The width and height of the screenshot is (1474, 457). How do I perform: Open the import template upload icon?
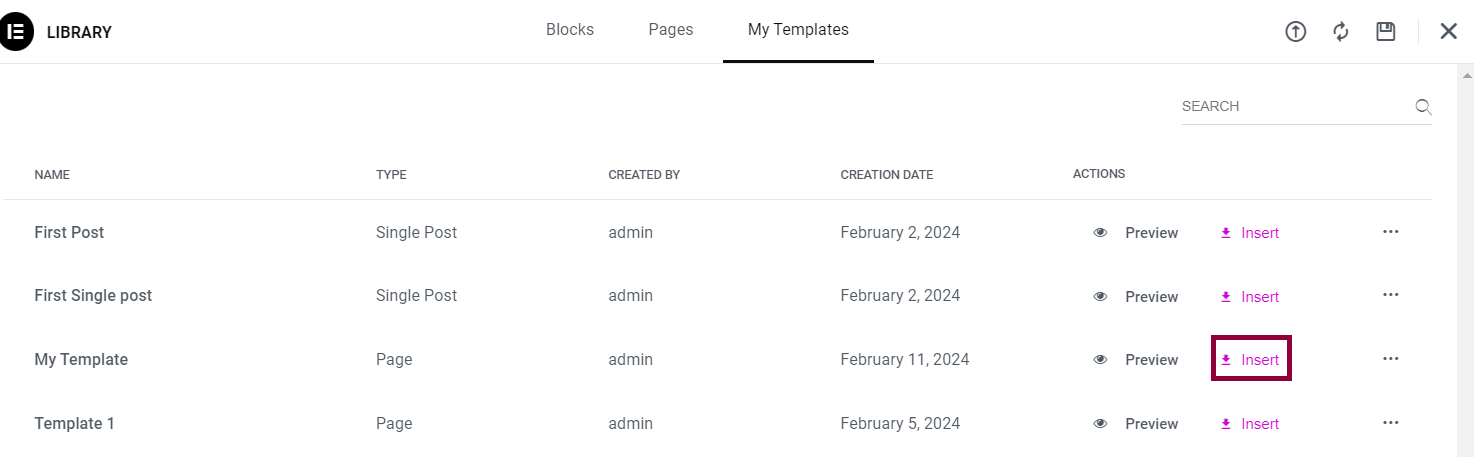(x=1296, y=32)
